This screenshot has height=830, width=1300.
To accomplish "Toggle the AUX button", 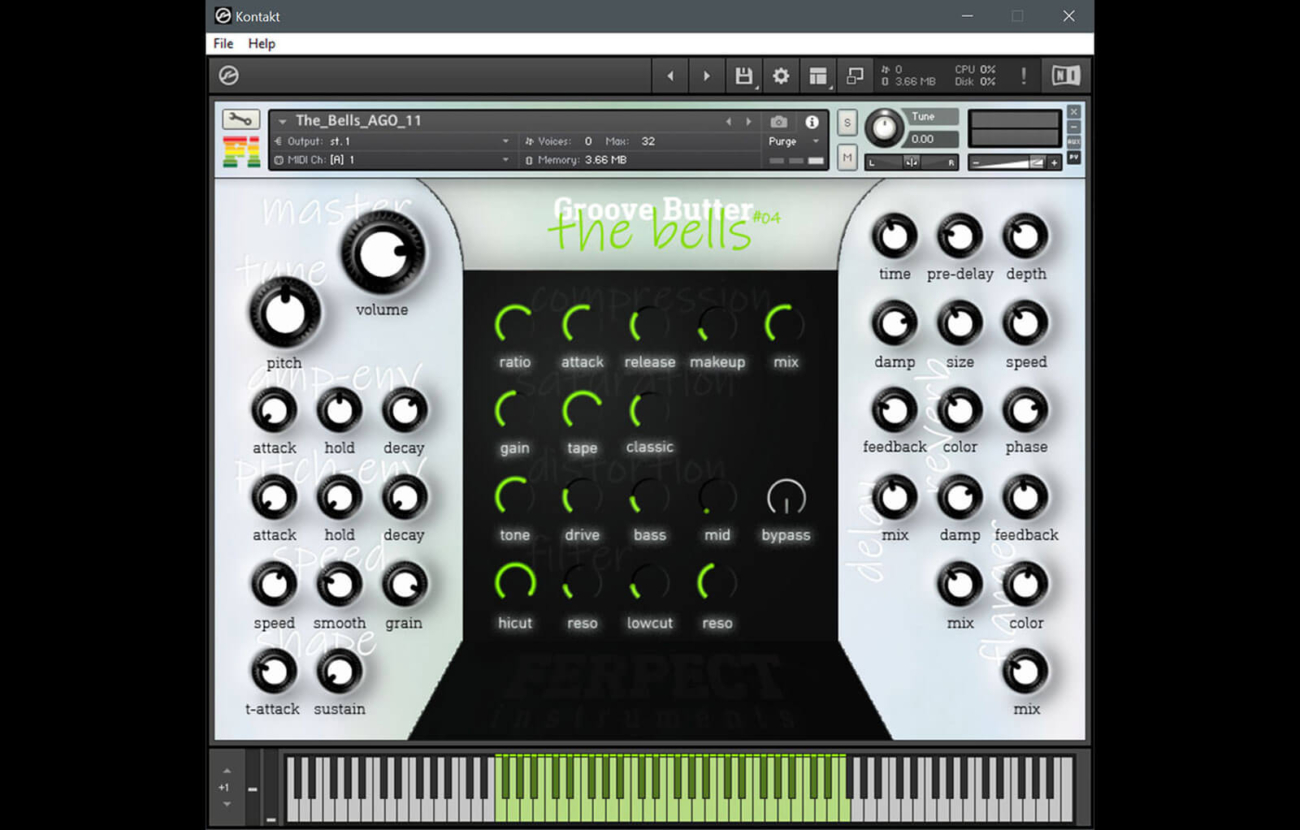I will tap(1074, 142).
